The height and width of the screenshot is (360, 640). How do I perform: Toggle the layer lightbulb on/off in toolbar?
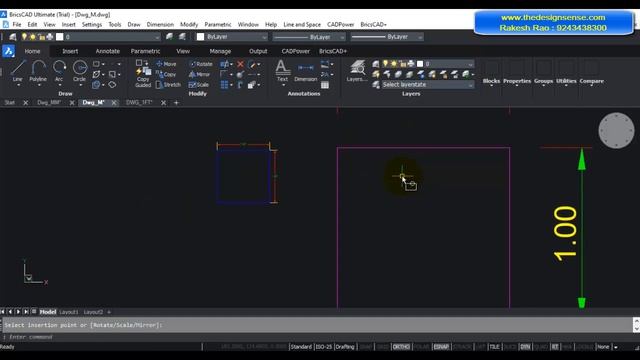pyautogui.click(x=24, y=37)
